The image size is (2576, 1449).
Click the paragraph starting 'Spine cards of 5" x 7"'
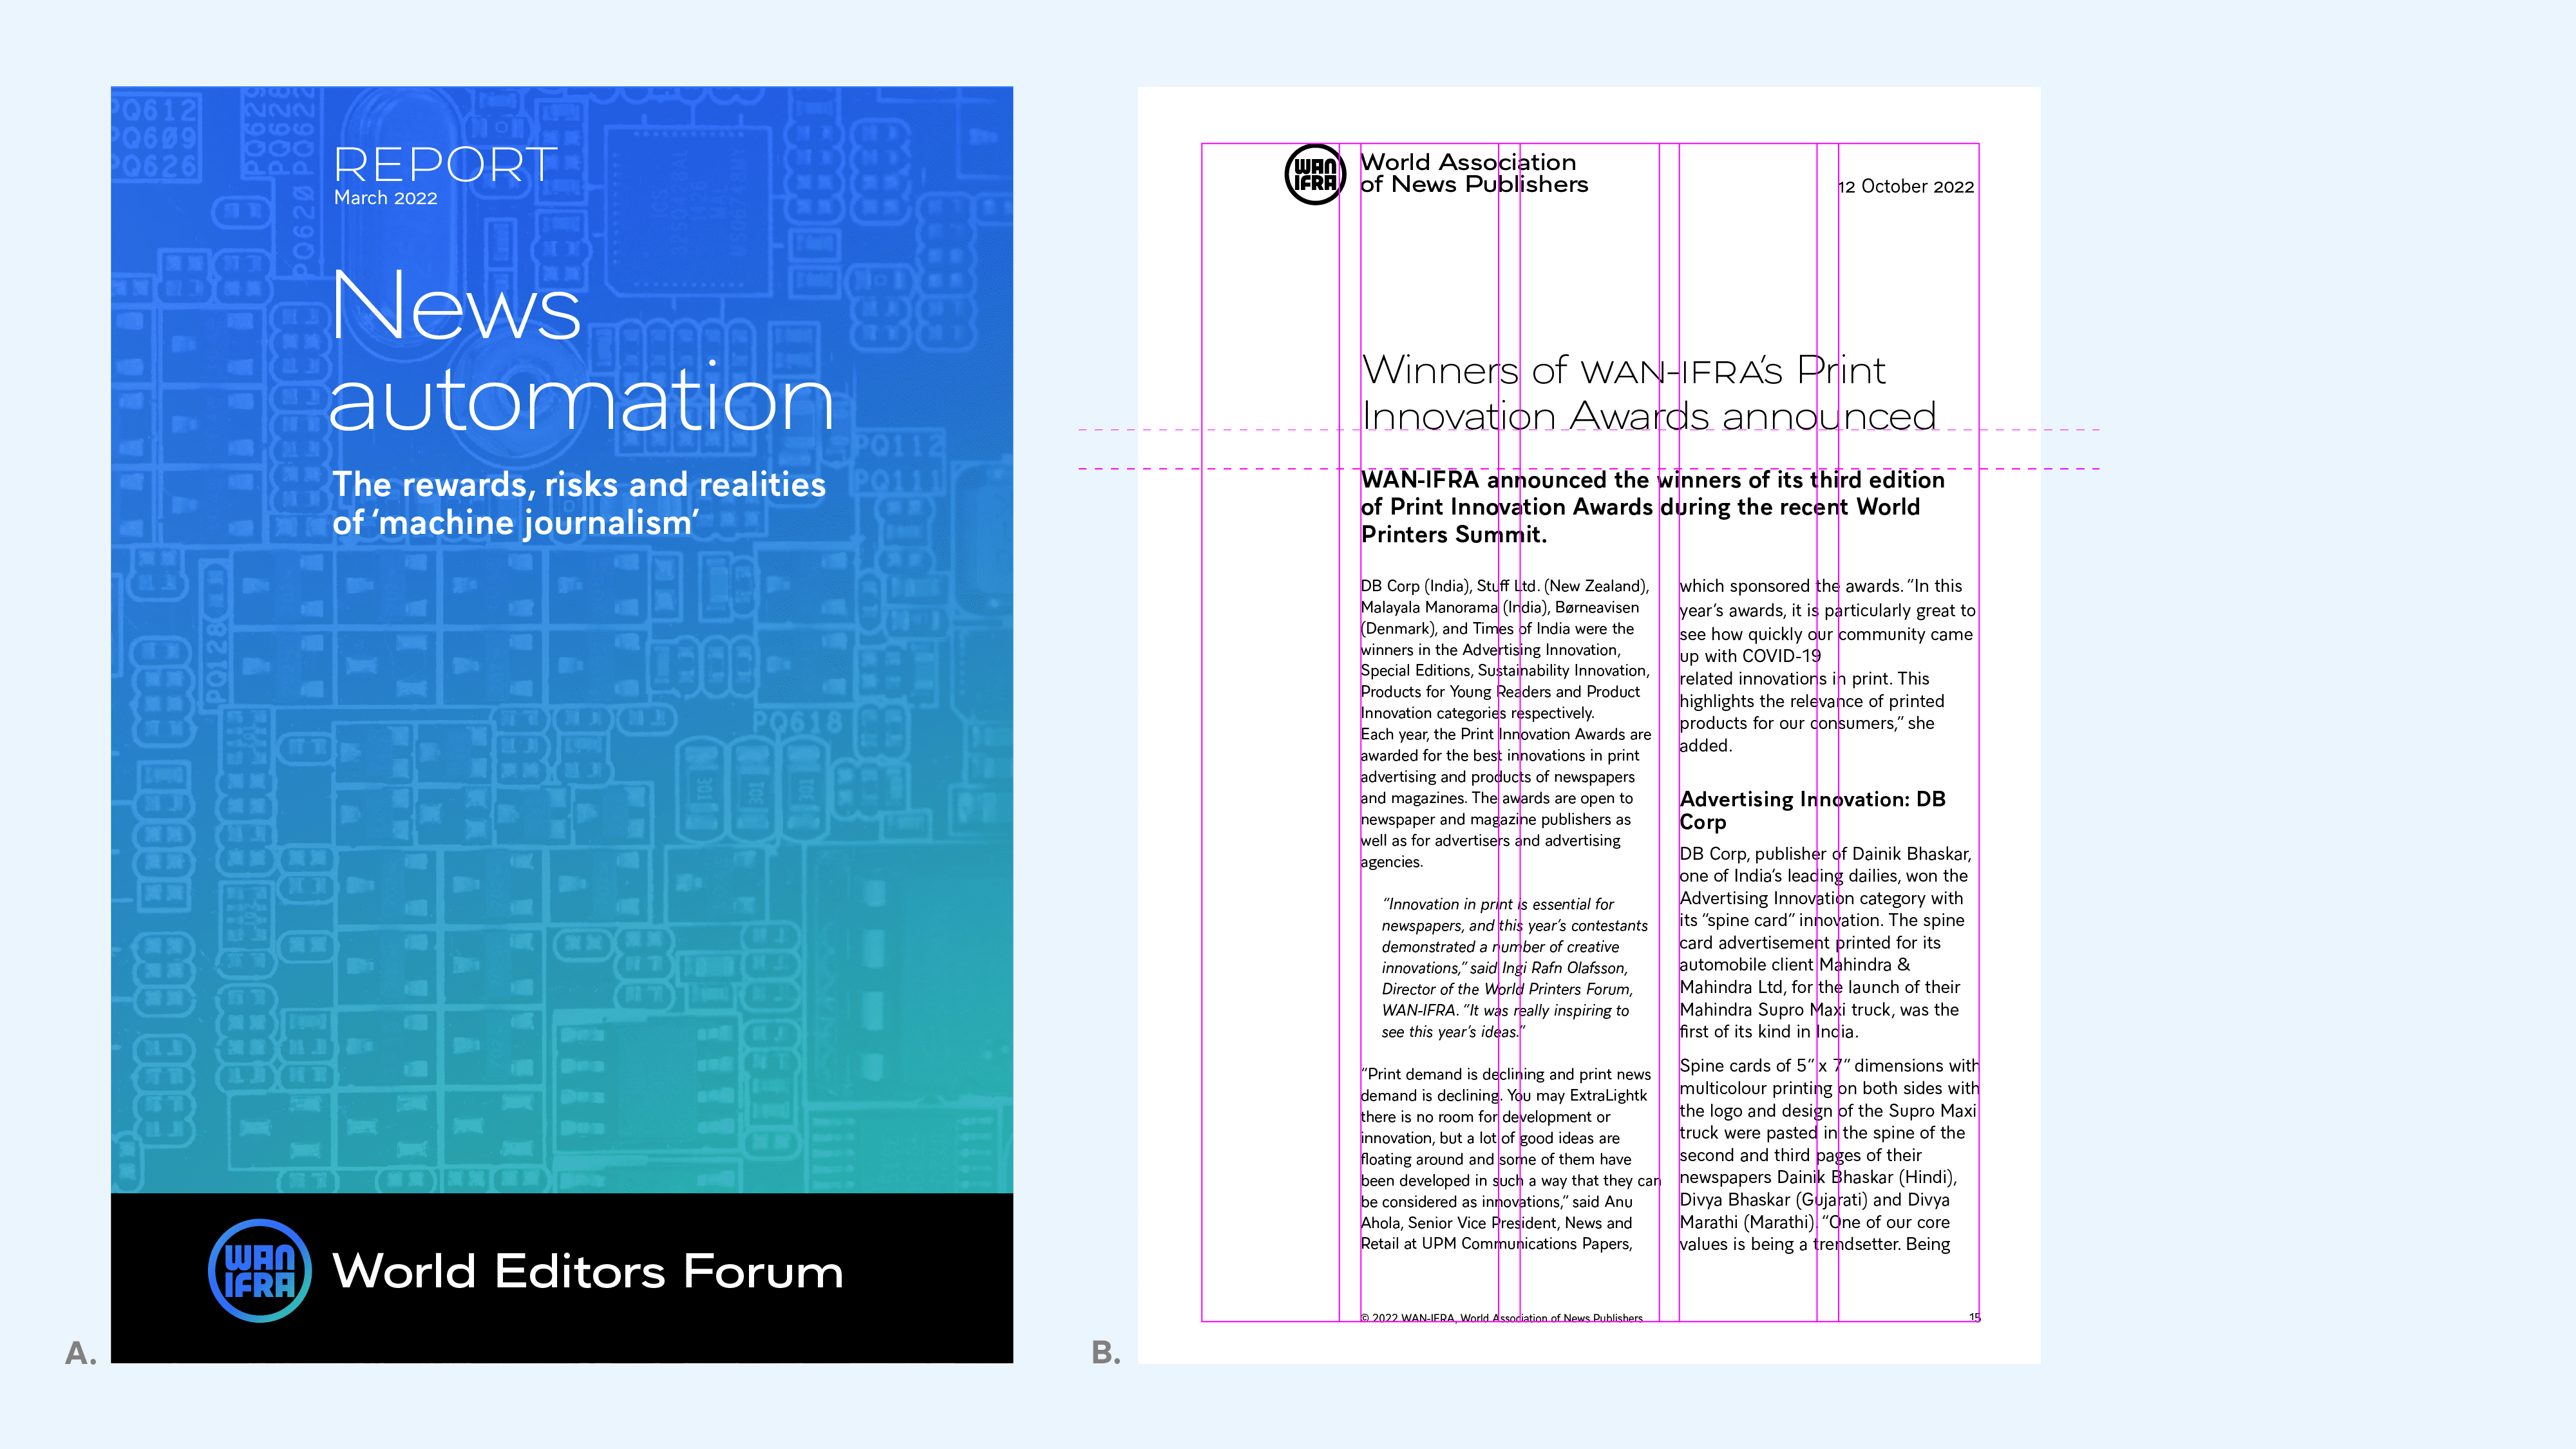click(1829, 1155)
